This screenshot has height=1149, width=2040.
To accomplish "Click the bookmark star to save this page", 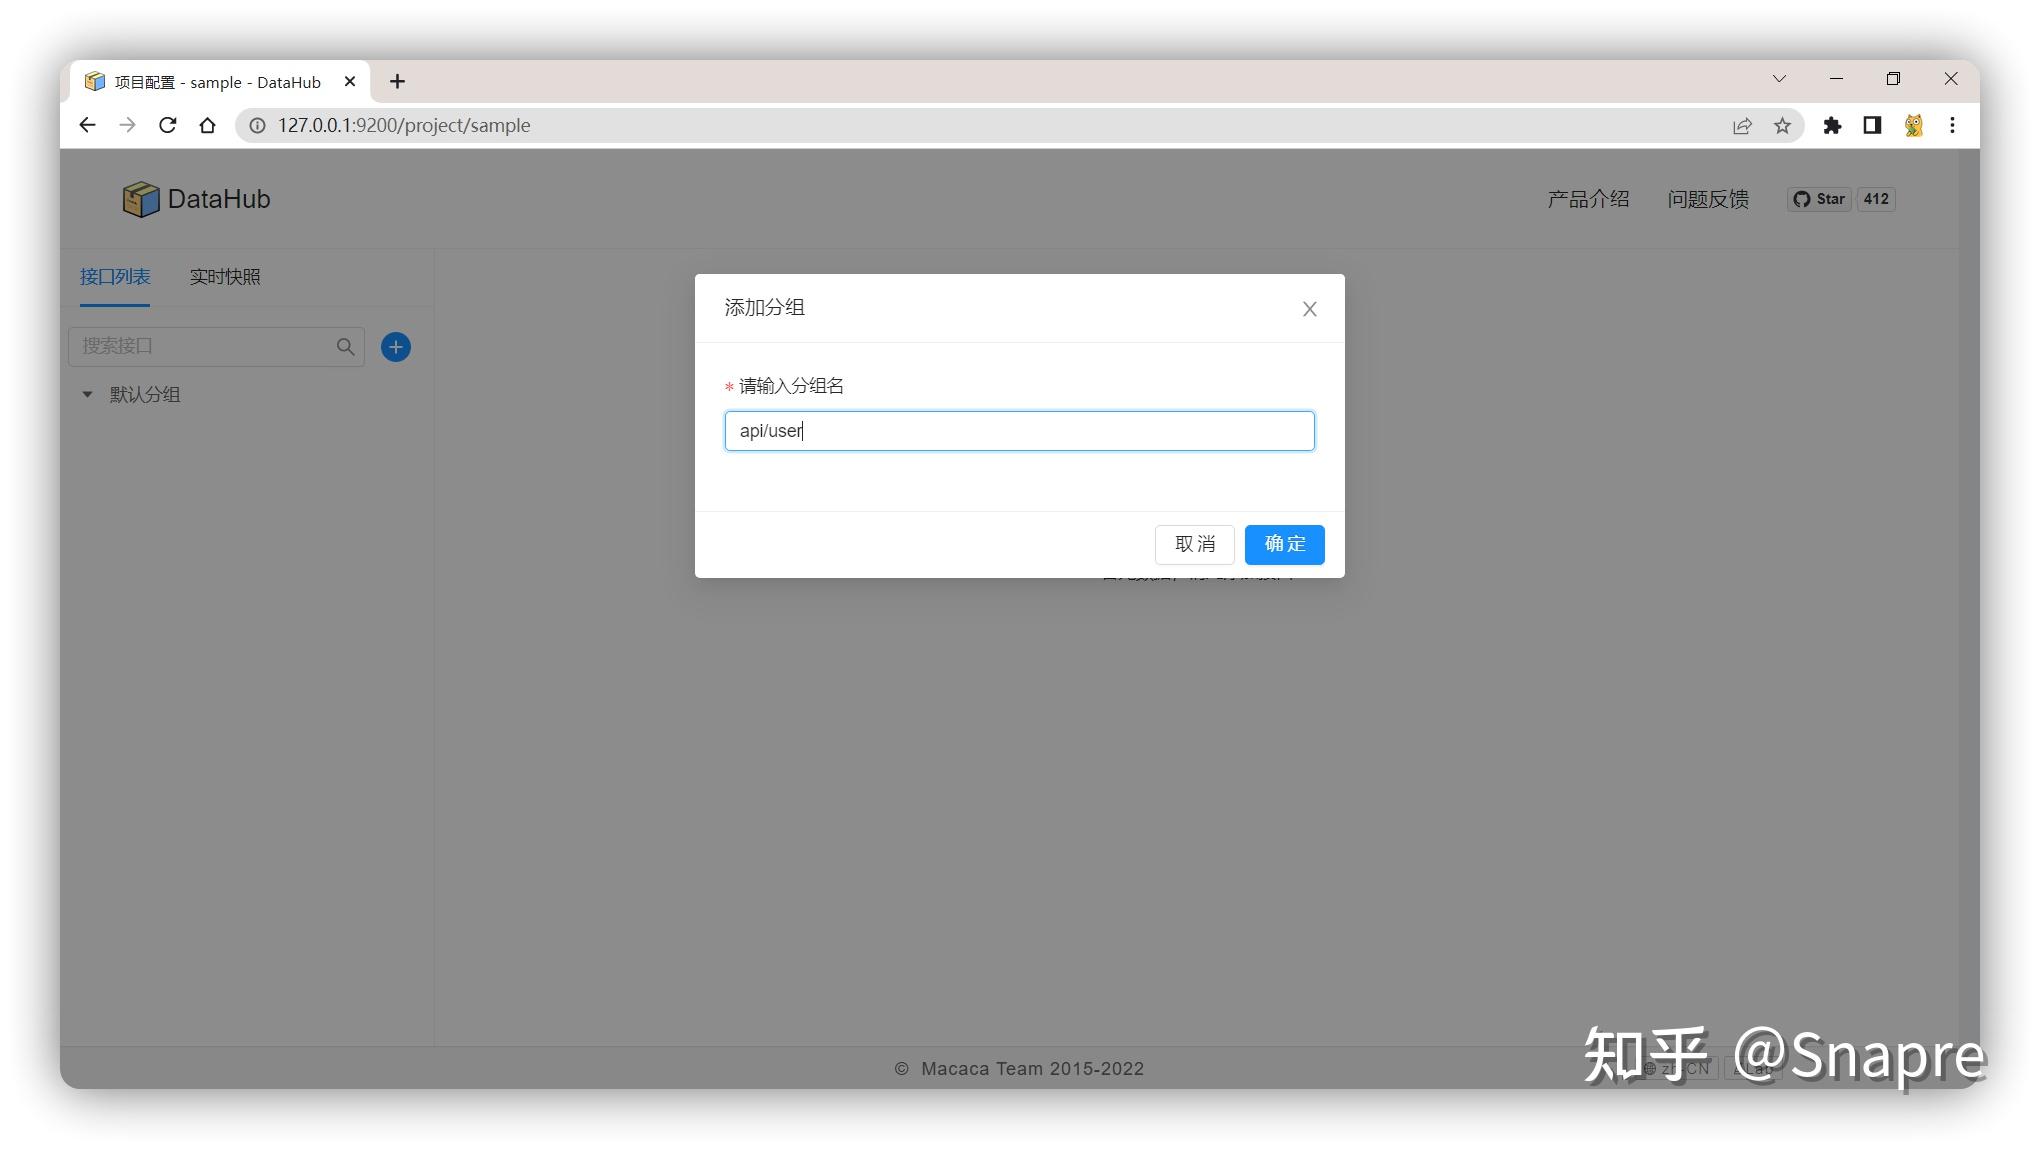I will (x=1782, y=125).
